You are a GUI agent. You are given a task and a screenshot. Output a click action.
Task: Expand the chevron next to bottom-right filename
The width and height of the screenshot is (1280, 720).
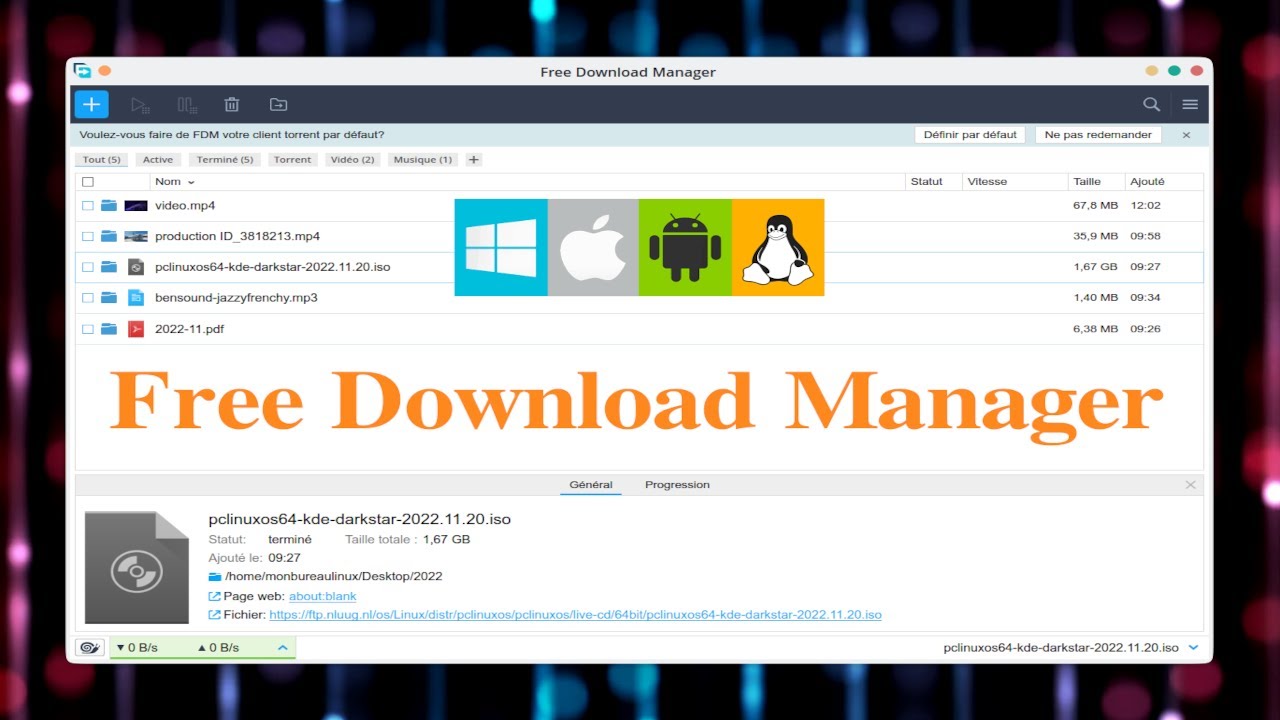click(1193, 648)
